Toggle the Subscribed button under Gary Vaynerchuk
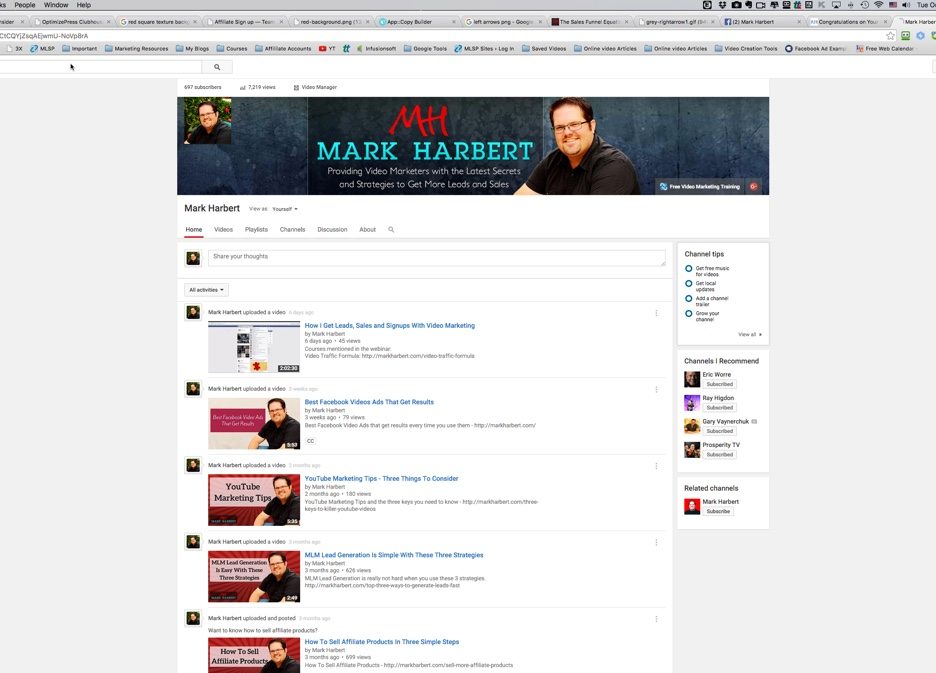 click(719, 431)
